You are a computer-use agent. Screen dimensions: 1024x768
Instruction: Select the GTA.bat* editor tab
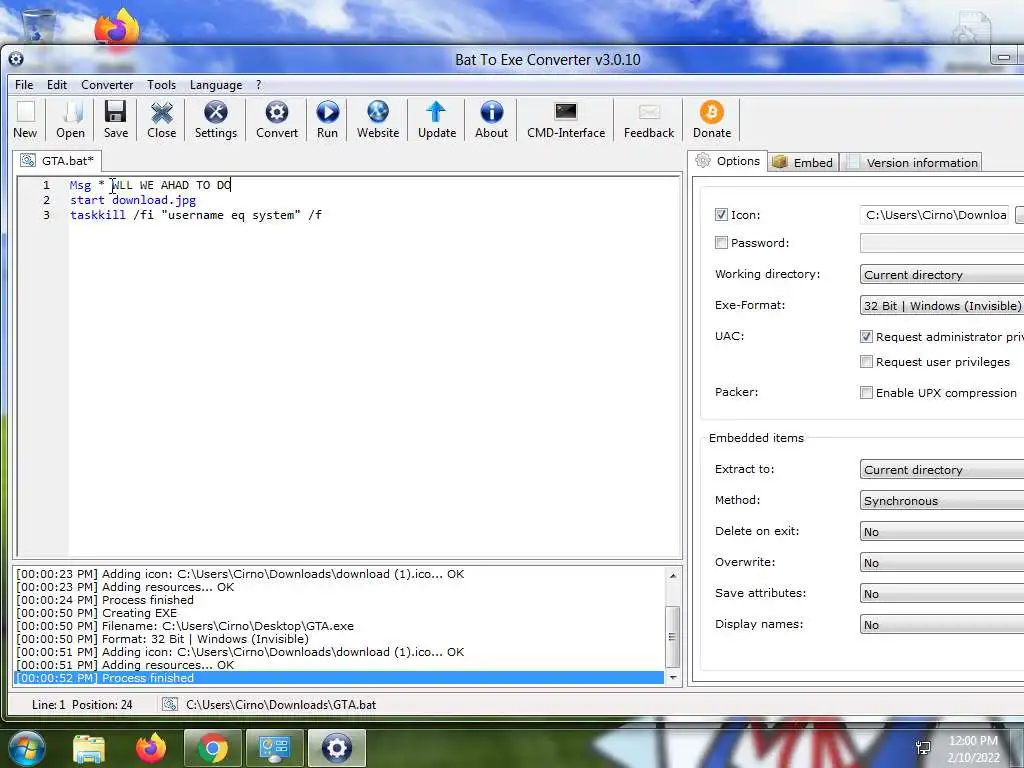point(57,161)
